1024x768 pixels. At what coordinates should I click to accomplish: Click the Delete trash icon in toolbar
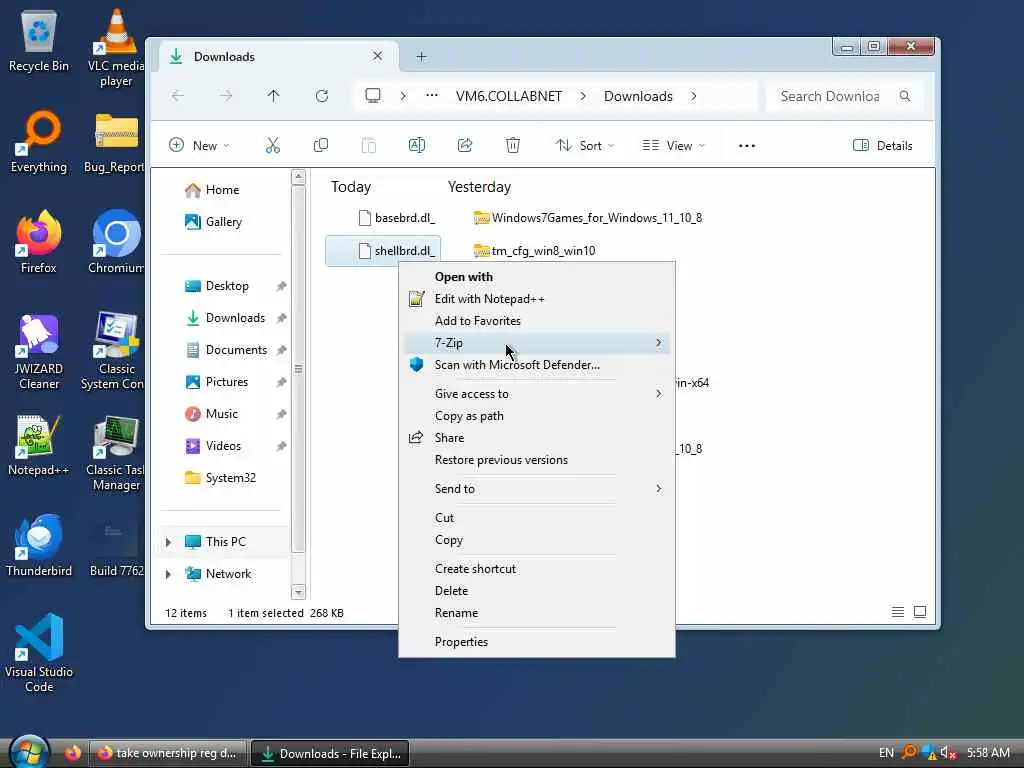pyautogui.click(x=513, y=146)
